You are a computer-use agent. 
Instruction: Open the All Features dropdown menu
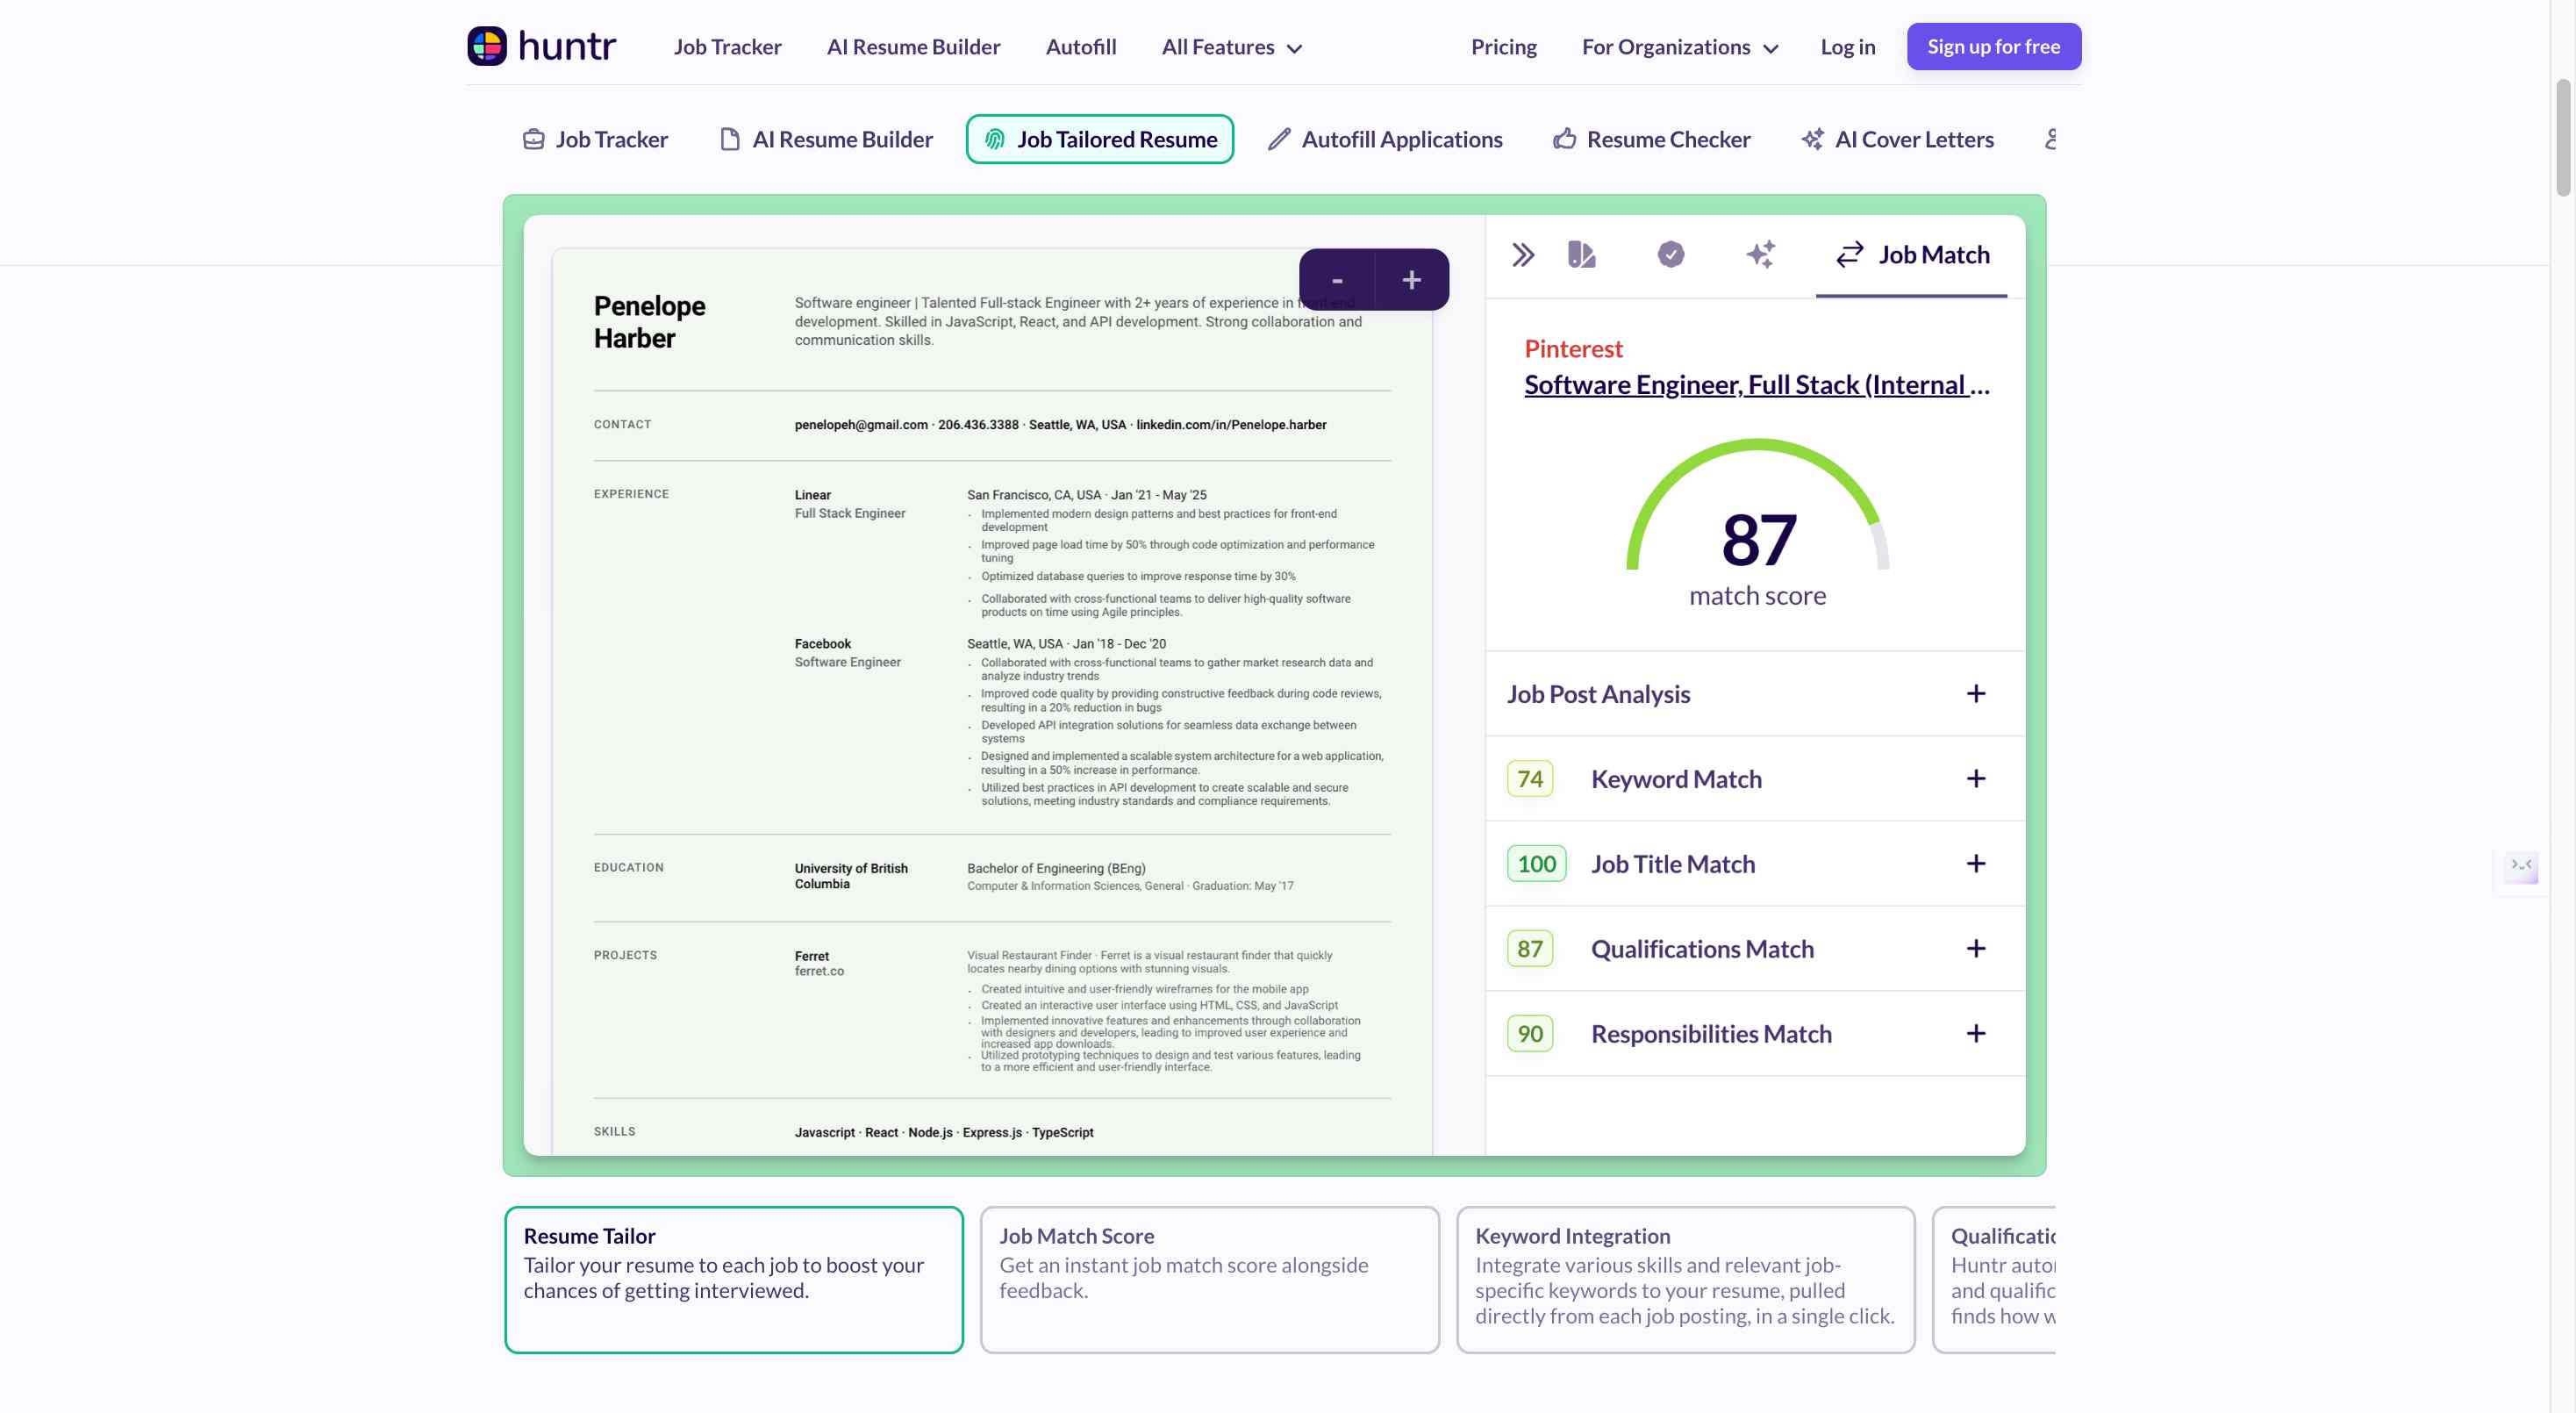[1231, 47]
